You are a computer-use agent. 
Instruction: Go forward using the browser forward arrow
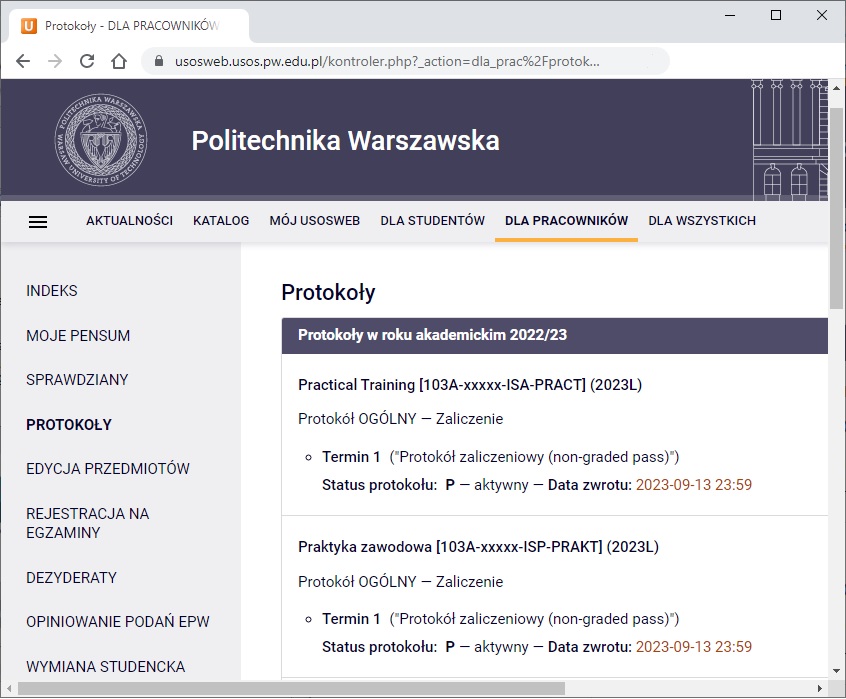tap(54, 61)
